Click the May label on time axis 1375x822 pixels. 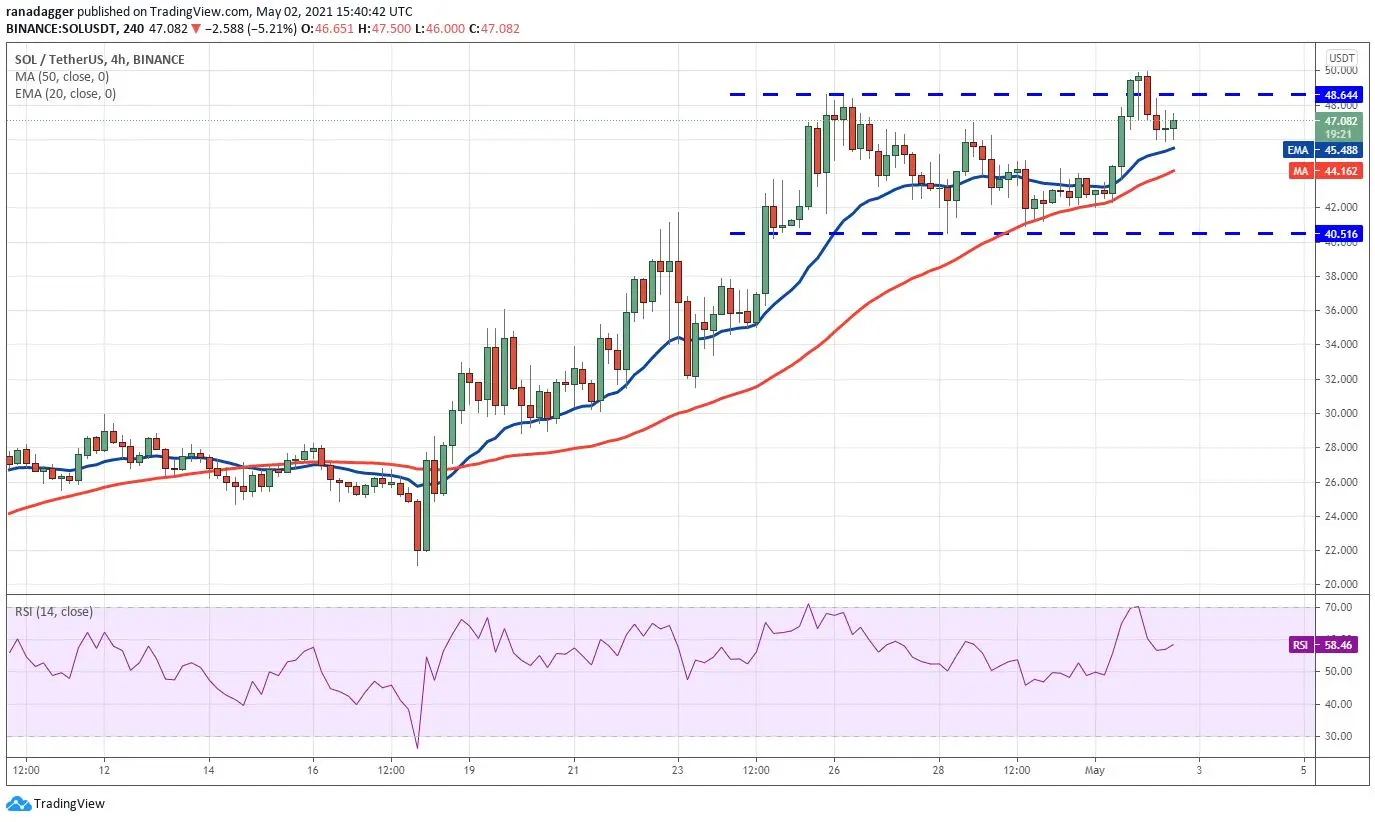tap(1097, 770)
